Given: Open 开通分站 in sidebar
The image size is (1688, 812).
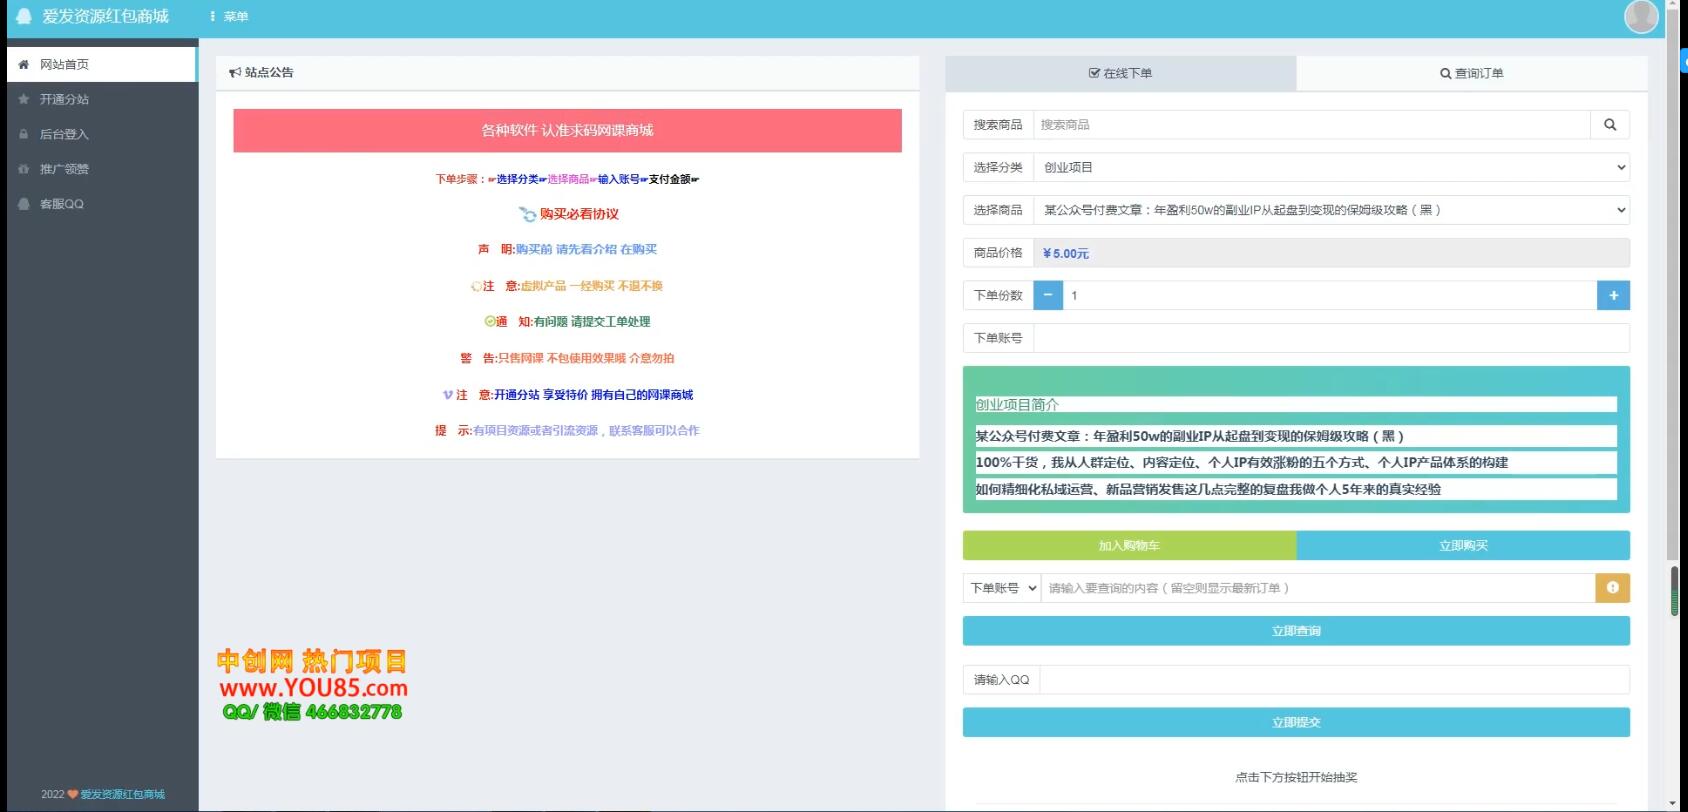Looking at the screenshot, I should 64,99.
